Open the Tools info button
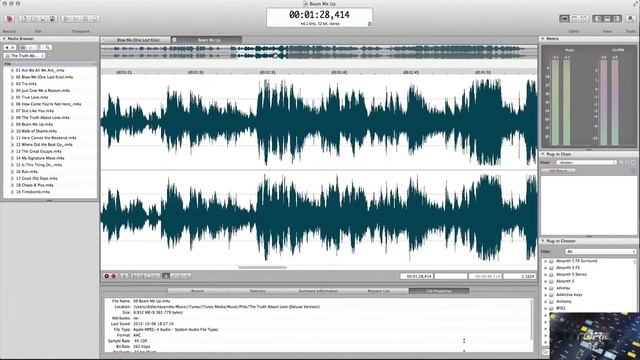Viewport: 640px width, 360px height. pyautogui.click(x=631, y=19)
